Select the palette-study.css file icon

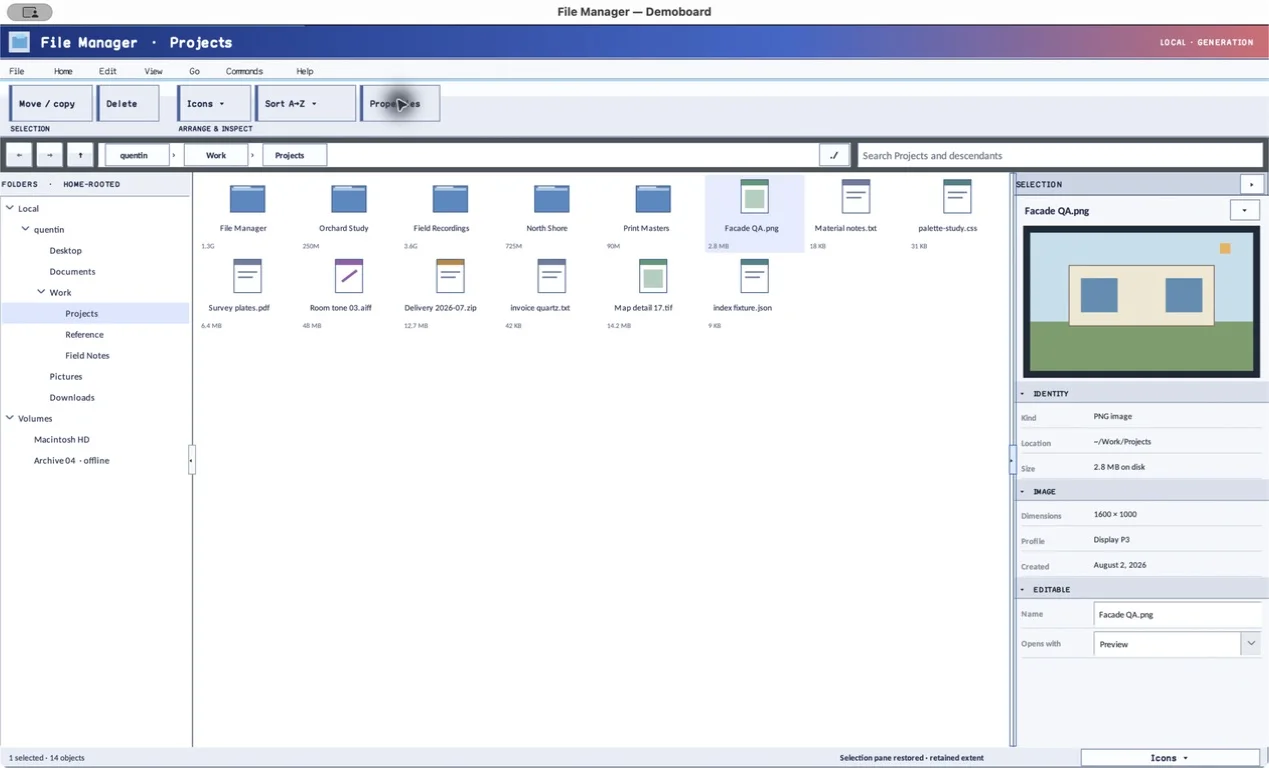[957, 196]
